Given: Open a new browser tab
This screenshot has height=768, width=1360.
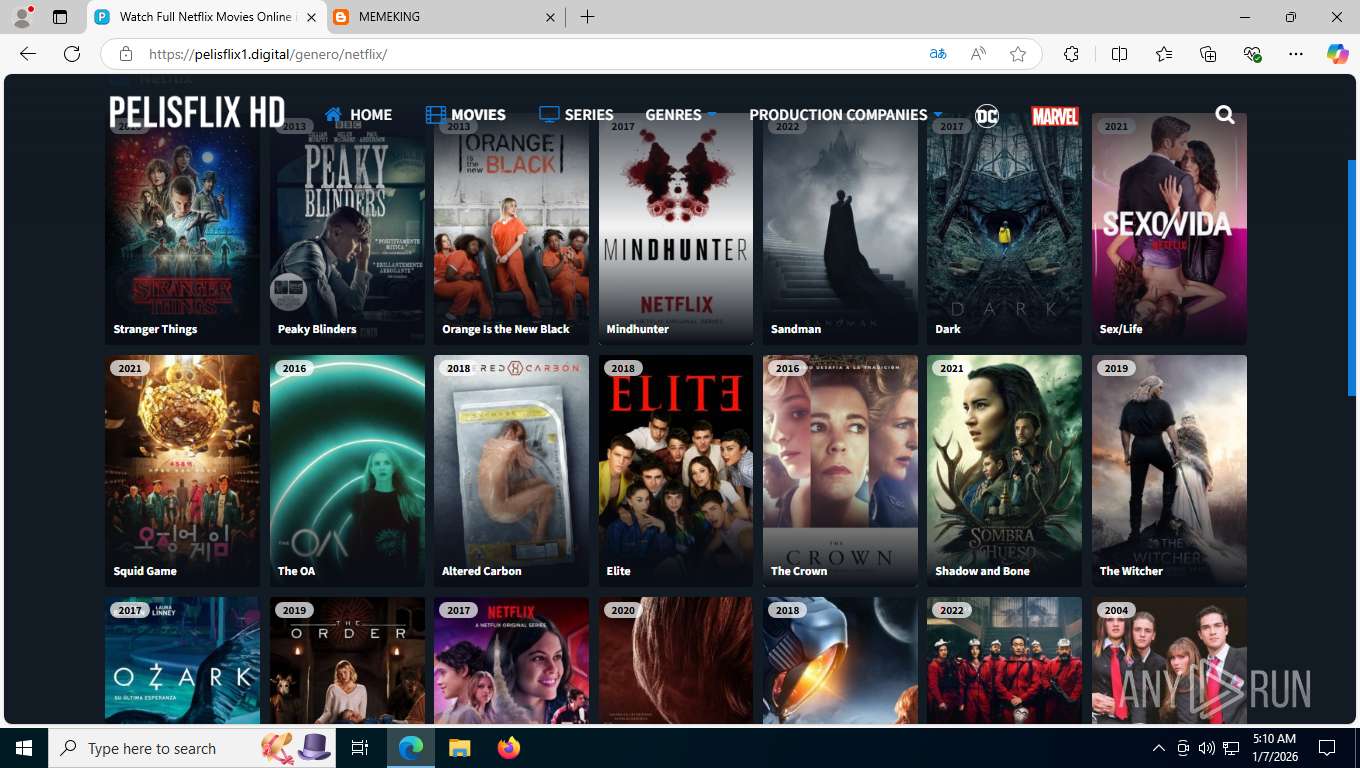Looking at the screenshot, I should tap(587, 17).
